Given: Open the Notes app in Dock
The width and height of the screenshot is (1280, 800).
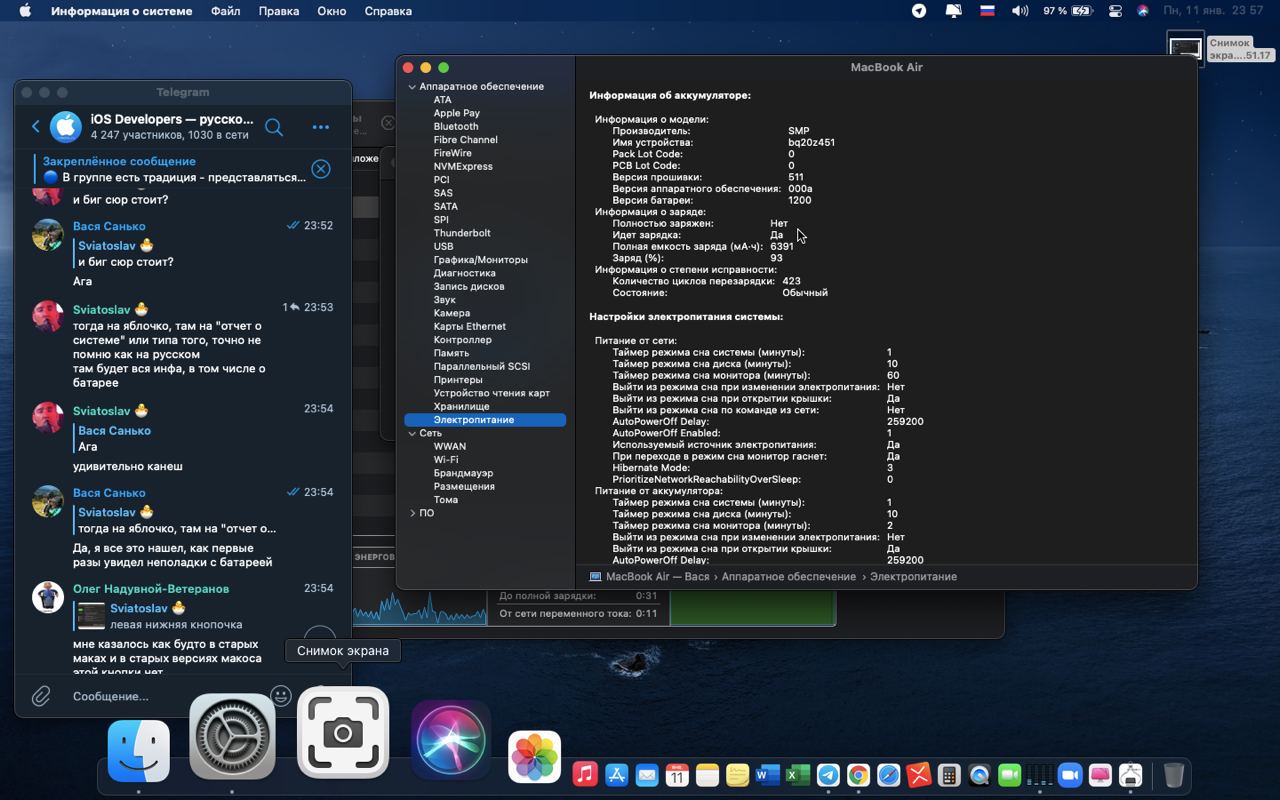Looking at the screenshot, I should click(x=707, y=775).
